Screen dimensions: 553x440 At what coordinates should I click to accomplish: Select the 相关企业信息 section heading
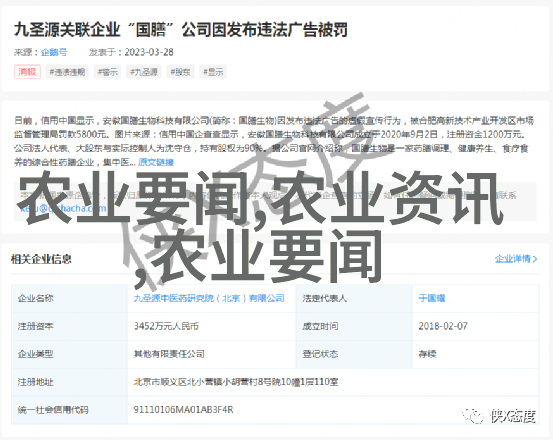[41, 259]
